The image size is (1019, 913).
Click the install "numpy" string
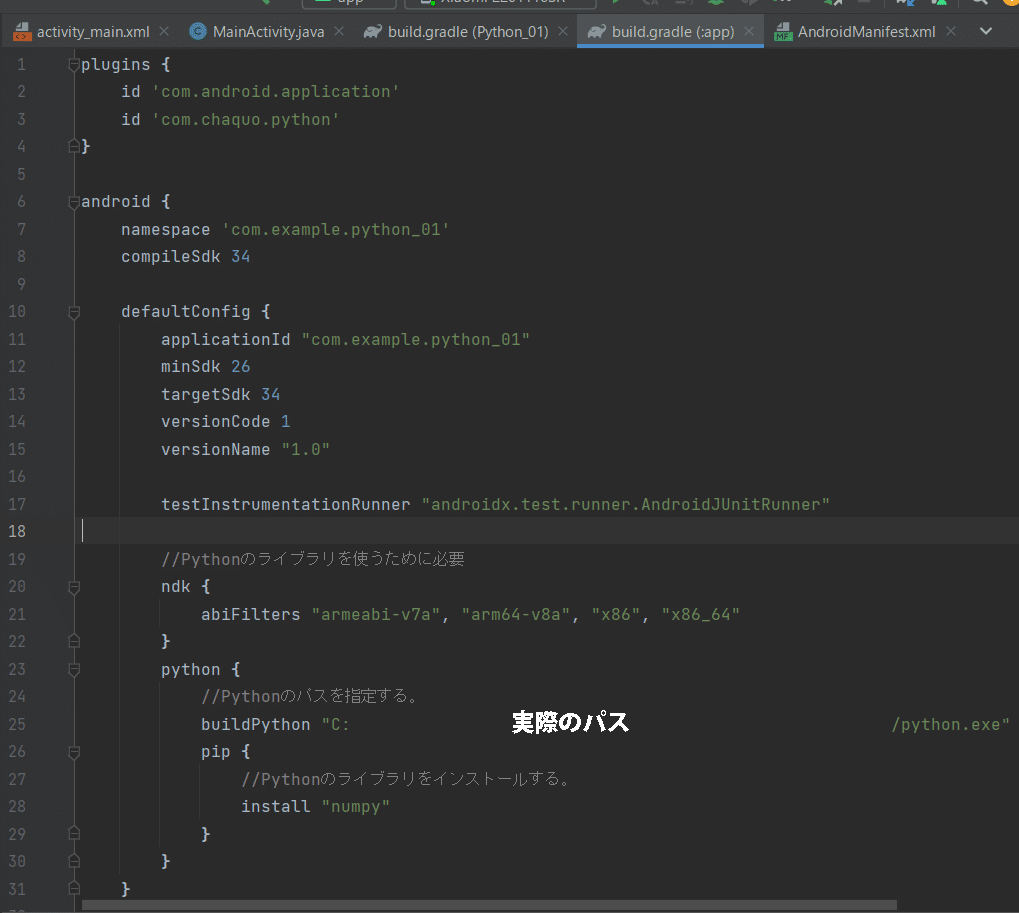(355, 806)
